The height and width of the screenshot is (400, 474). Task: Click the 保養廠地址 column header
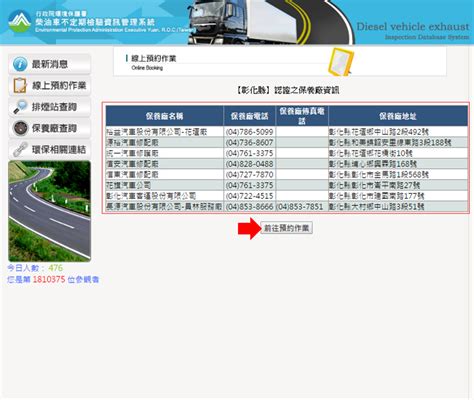click(398, 116)
